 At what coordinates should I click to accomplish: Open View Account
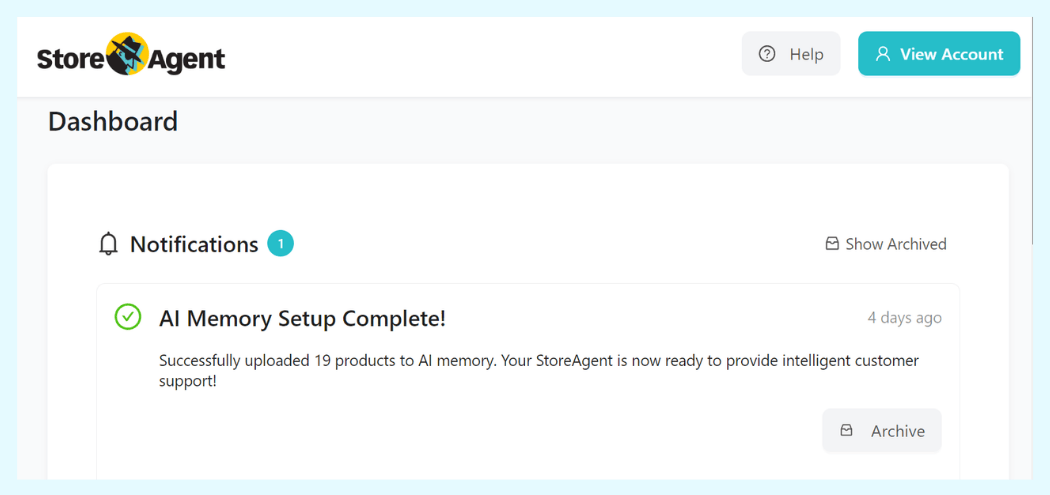[939, 54]
